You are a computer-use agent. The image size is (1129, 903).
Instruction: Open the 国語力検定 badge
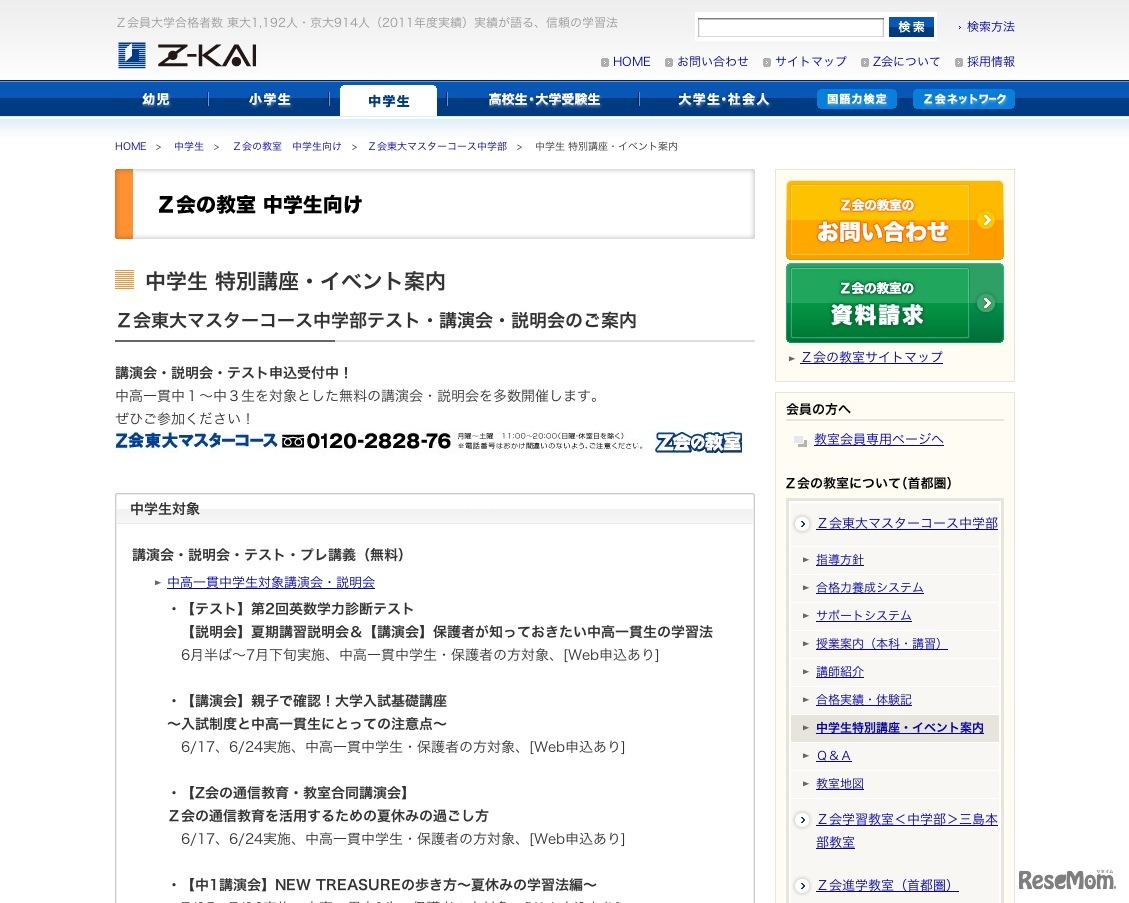[x=857, y=99]
